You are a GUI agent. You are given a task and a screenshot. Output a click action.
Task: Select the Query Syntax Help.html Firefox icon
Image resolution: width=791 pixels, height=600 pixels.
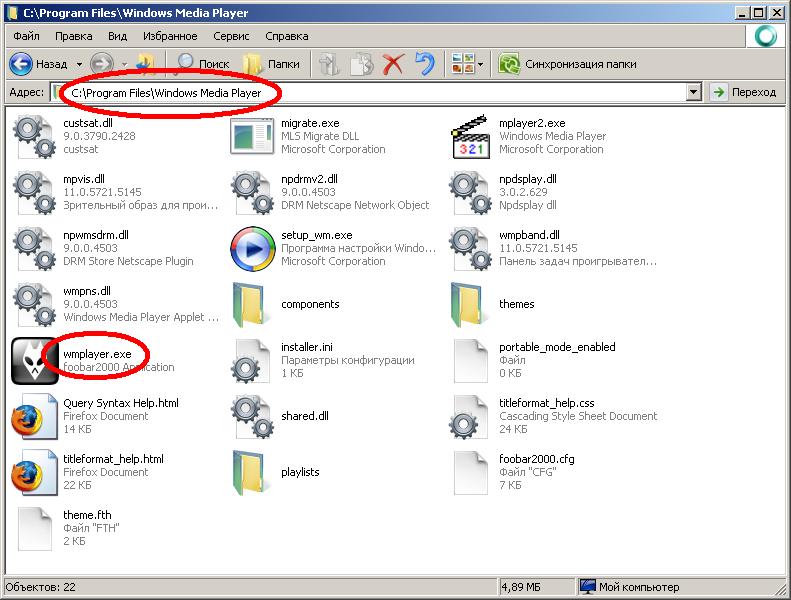(34, 417)
